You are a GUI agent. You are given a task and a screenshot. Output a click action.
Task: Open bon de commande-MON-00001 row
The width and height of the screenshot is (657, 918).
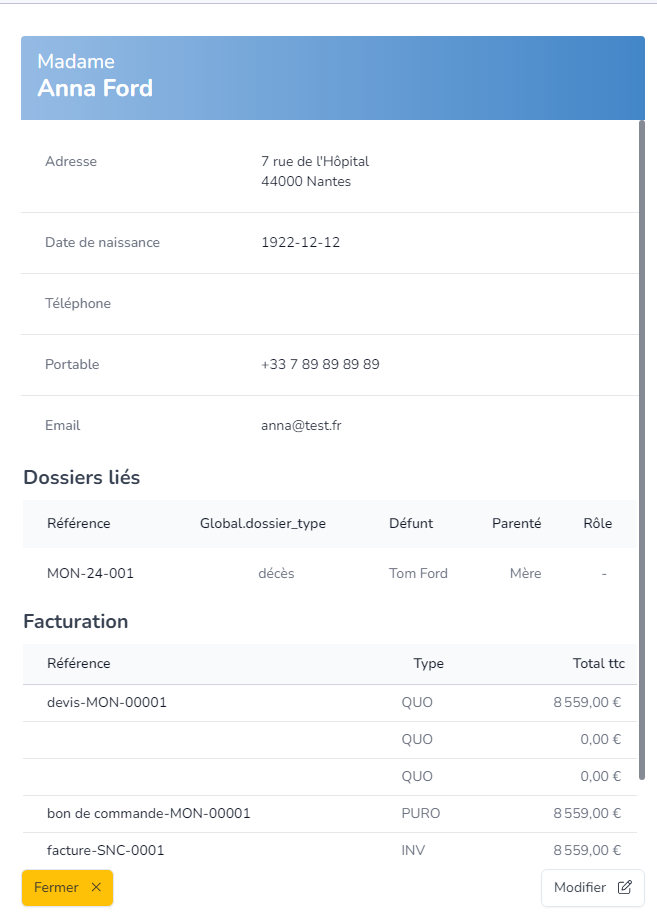point(148,814)
